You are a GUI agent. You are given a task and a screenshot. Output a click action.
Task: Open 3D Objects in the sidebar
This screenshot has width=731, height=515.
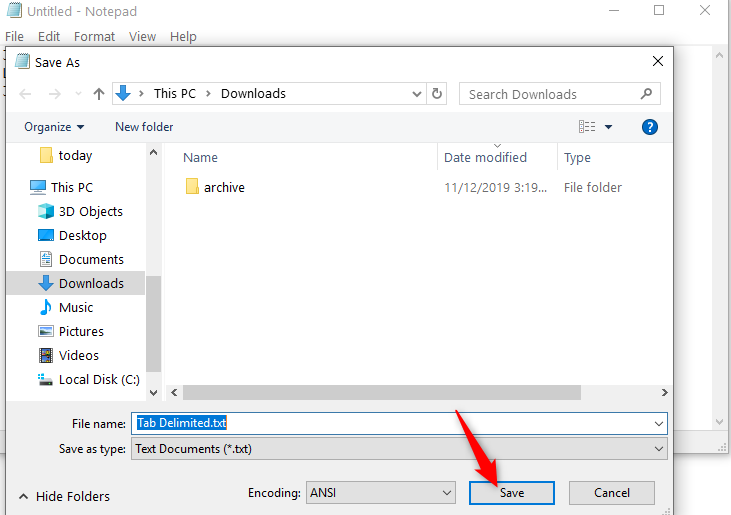[90, 211]
